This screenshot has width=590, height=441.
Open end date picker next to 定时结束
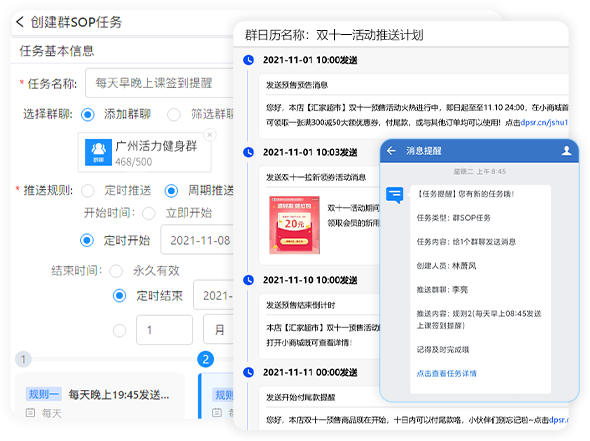(x=214, y=295)
